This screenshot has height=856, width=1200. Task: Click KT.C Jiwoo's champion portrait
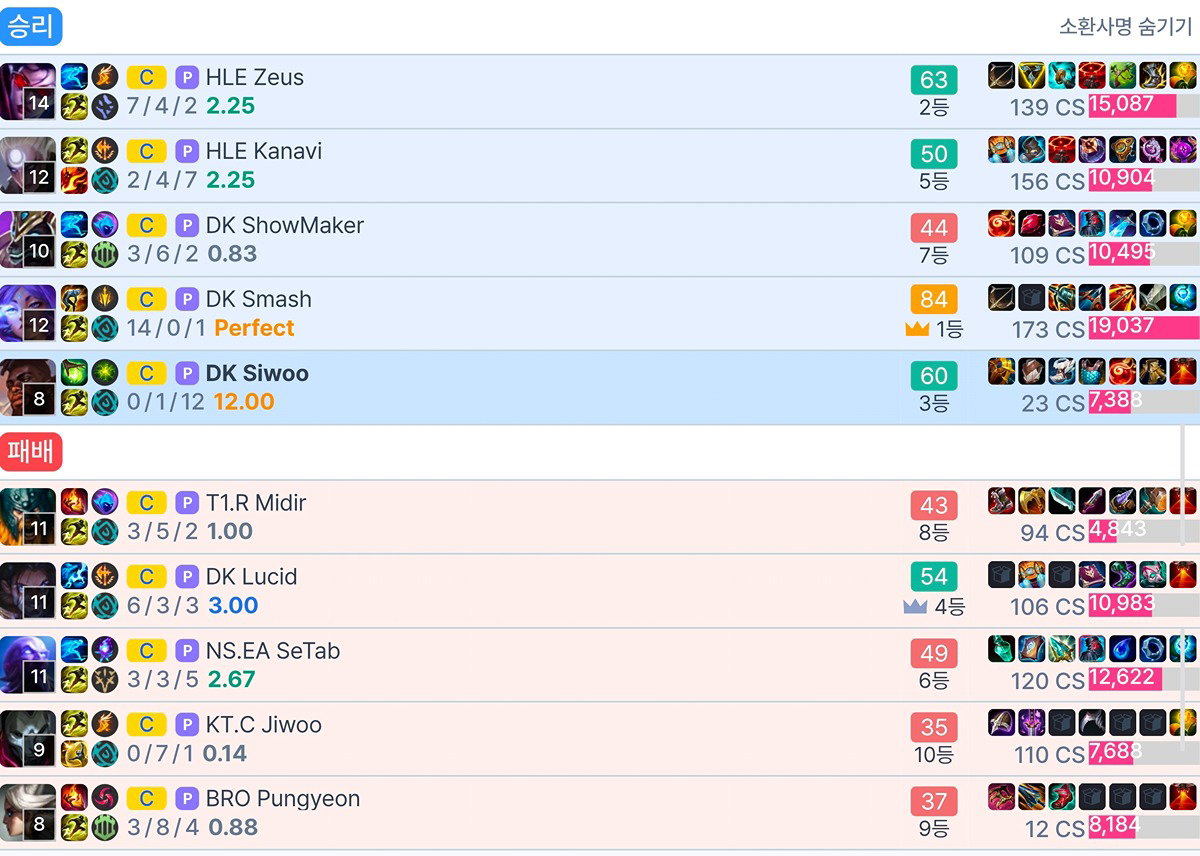(28, 739)
